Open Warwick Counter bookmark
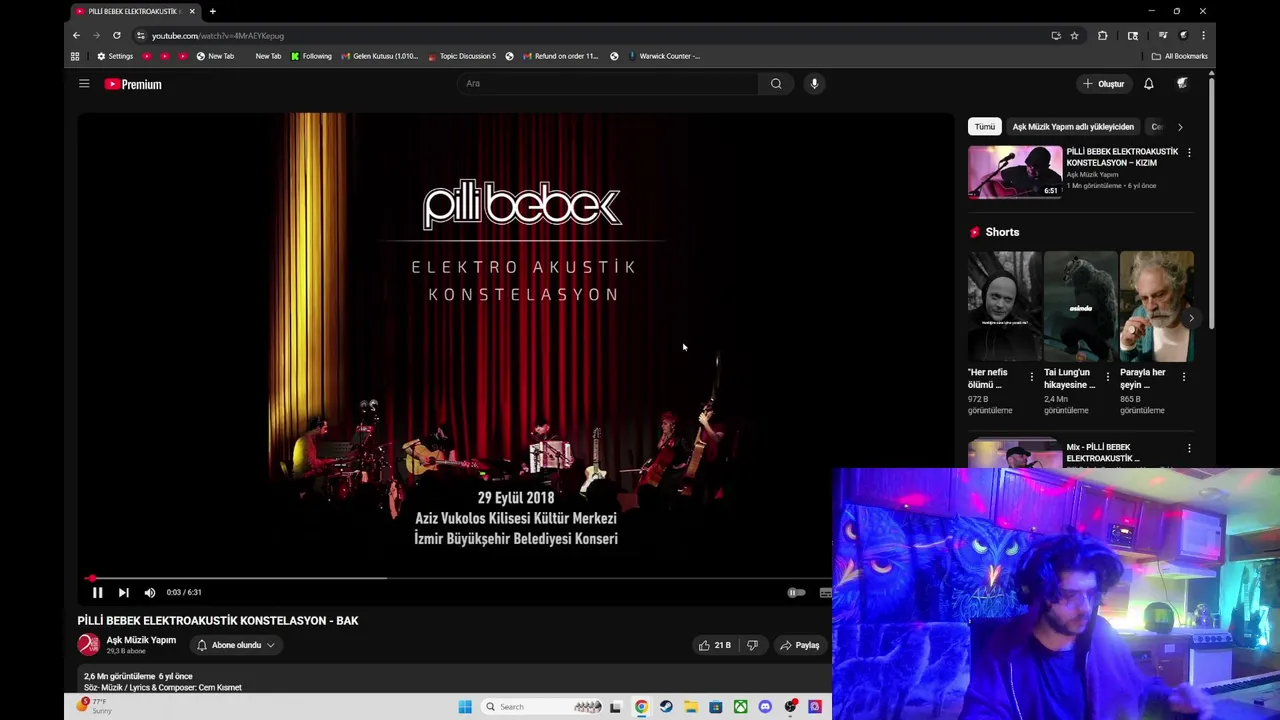Viewport: 1280px width, 720px height. (x=664, y=56)
